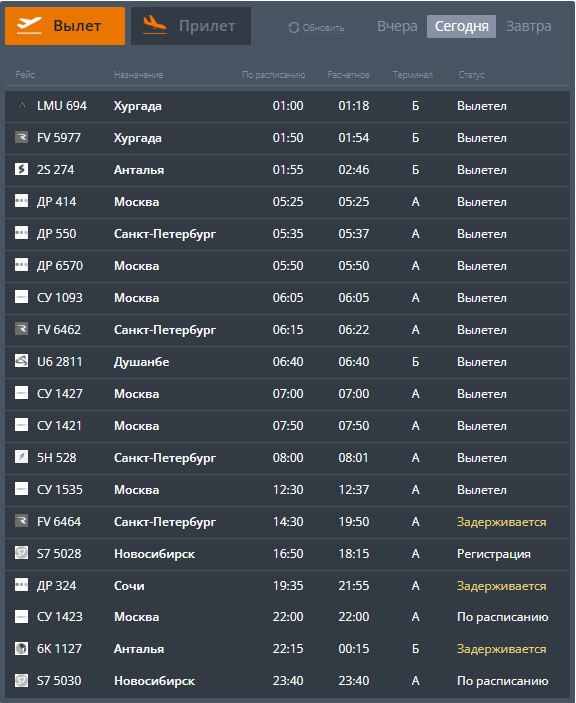Click the Rossiya airline logo for FV 5977
The height and width of the screenshot is (703, 576).
click(x=22, y=136)
